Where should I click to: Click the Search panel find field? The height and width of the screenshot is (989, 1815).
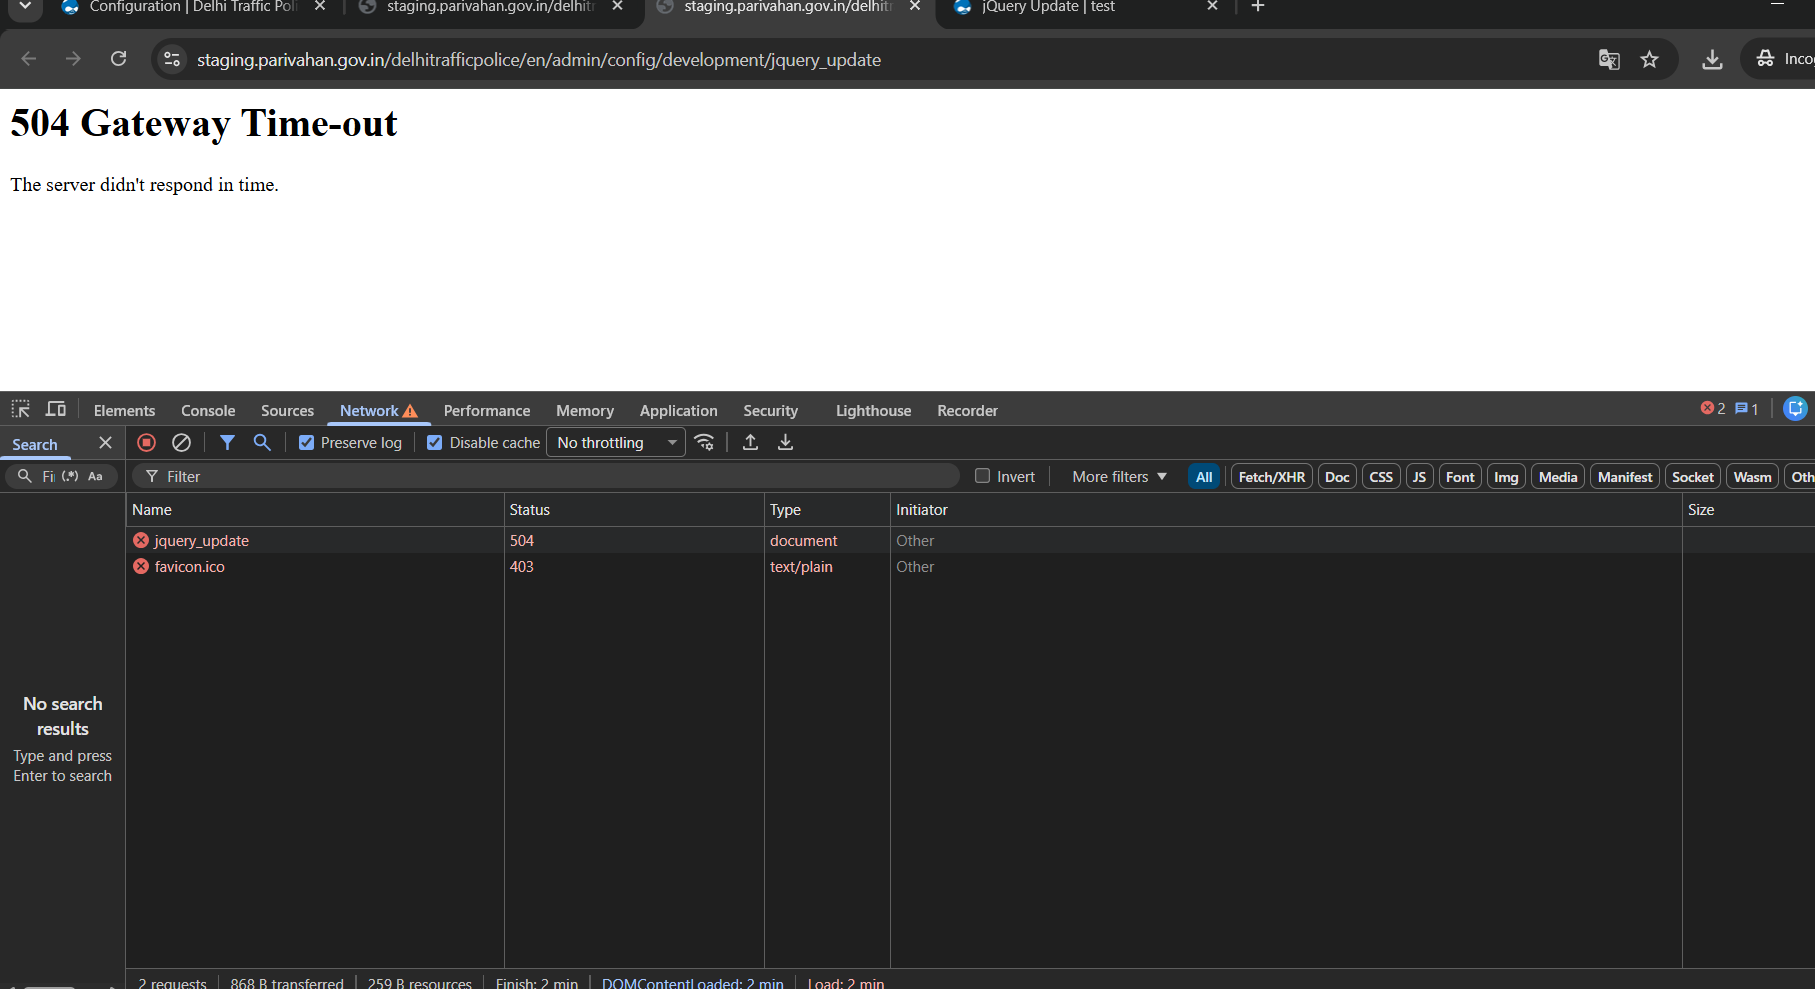(x=47, y=476)
